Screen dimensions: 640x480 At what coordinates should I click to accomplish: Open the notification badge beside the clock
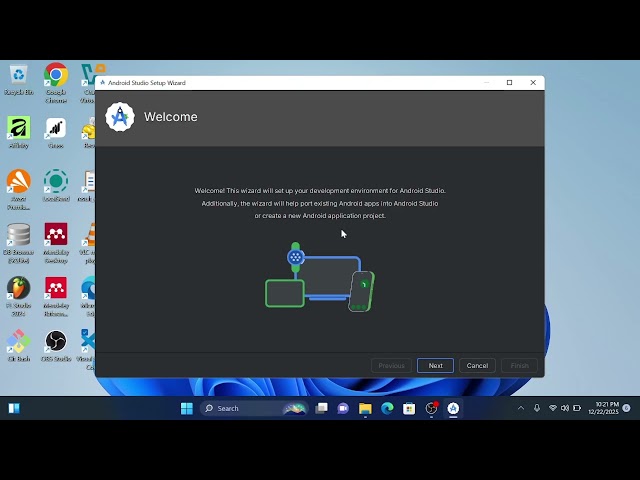click(627, 408)
